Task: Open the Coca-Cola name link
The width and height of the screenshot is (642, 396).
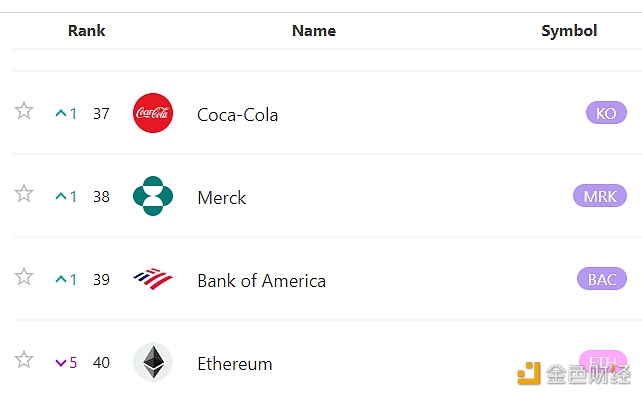Action: click(x=237, y=115)
